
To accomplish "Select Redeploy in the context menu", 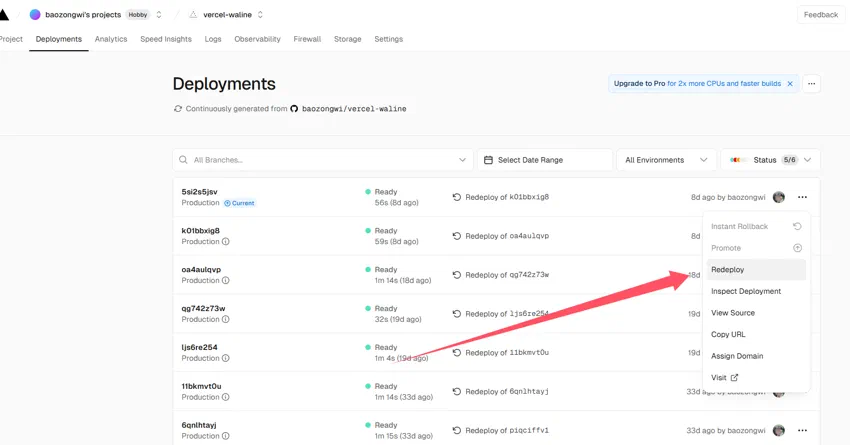I will [x=756, y=269].
